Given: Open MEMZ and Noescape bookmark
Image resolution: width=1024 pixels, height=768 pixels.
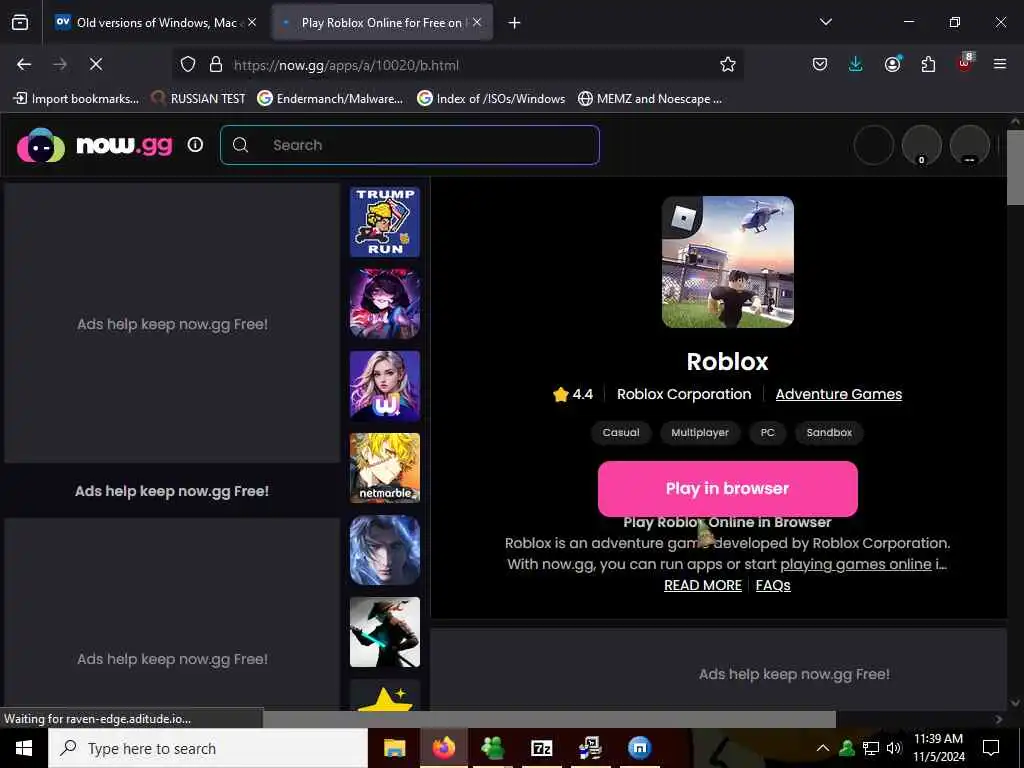Looking at the screenshot, I should pyautogui.click(x=650, y=99).
